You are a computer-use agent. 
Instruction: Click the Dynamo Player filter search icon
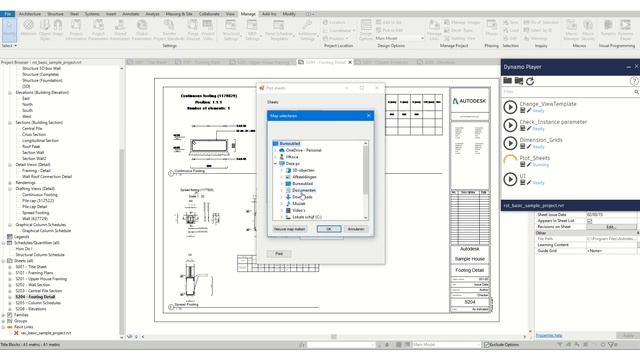pos(636,92)
